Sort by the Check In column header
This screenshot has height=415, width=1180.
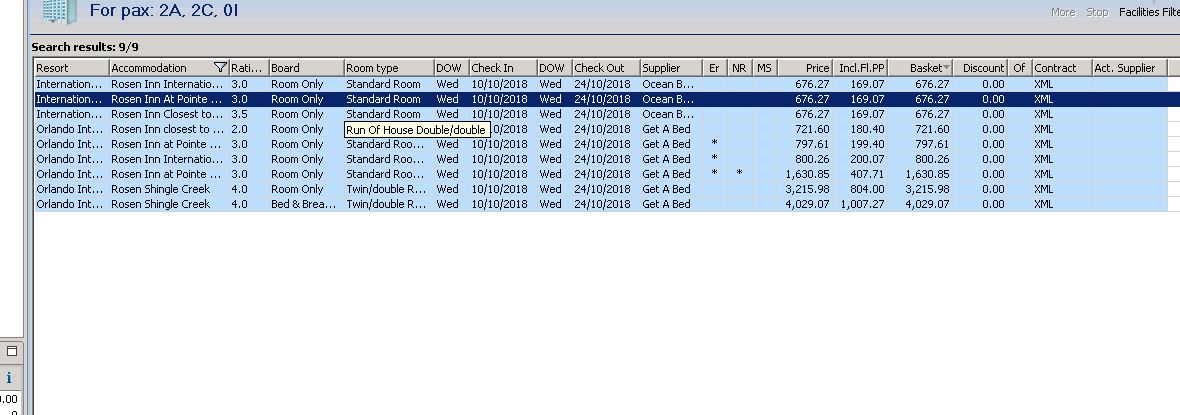pos(503,68)
